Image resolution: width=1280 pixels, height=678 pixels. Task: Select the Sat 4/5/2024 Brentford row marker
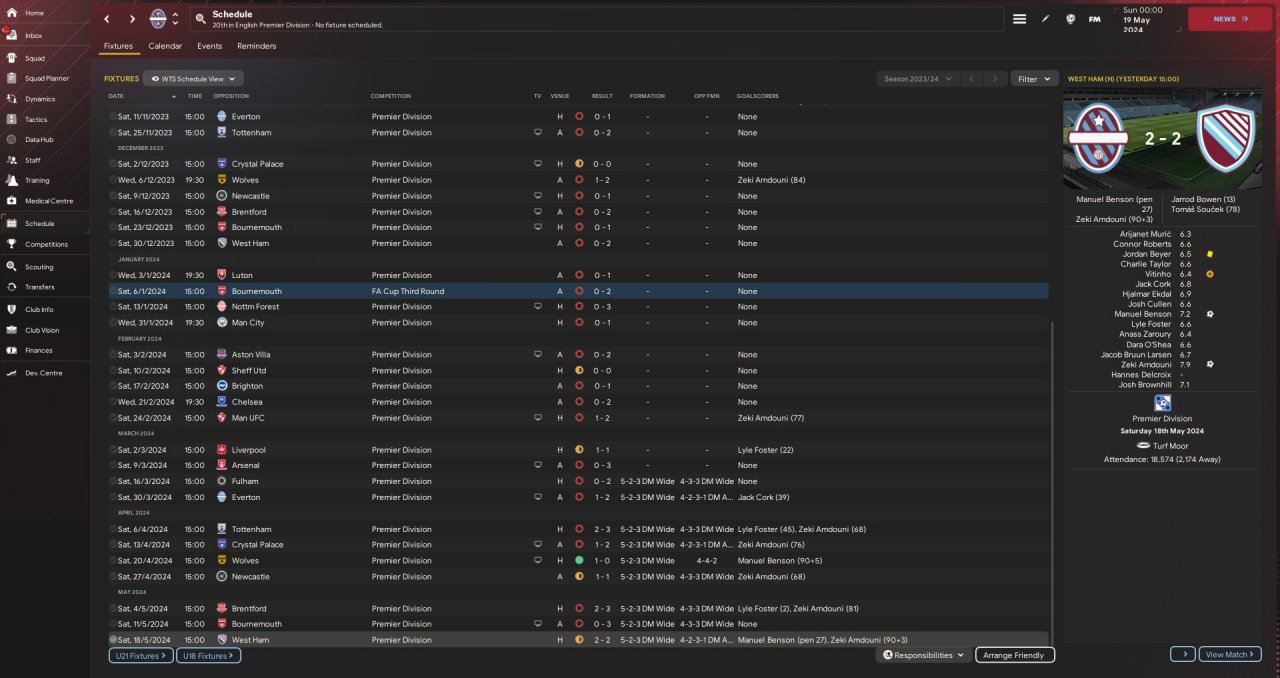[x=113, y=608]
